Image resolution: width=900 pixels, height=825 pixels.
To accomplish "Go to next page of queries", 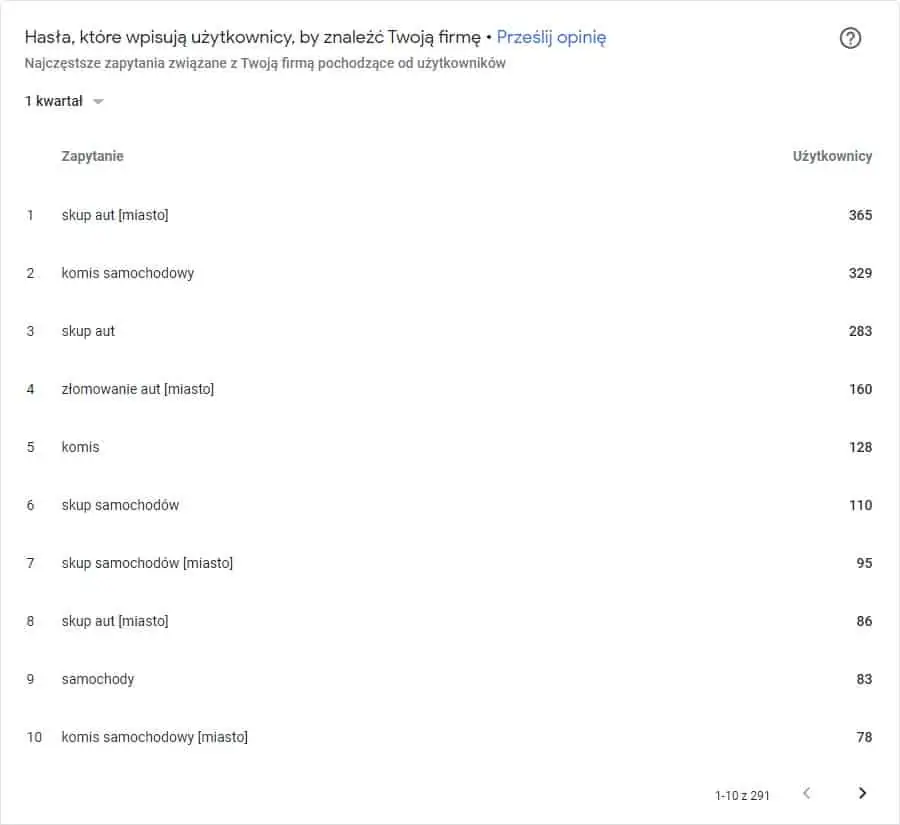I will click(862, 793).
